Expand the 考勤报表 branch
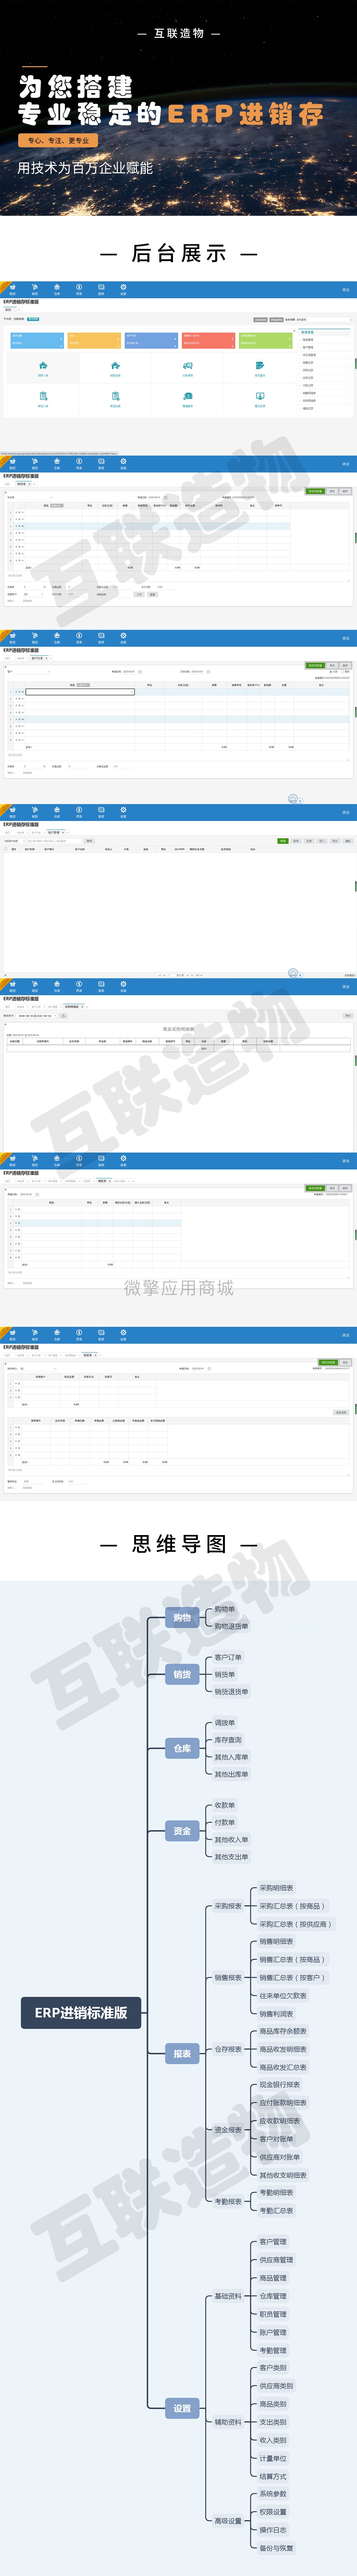Viewport: 357px width, 2576px height. click(228, 2201)
